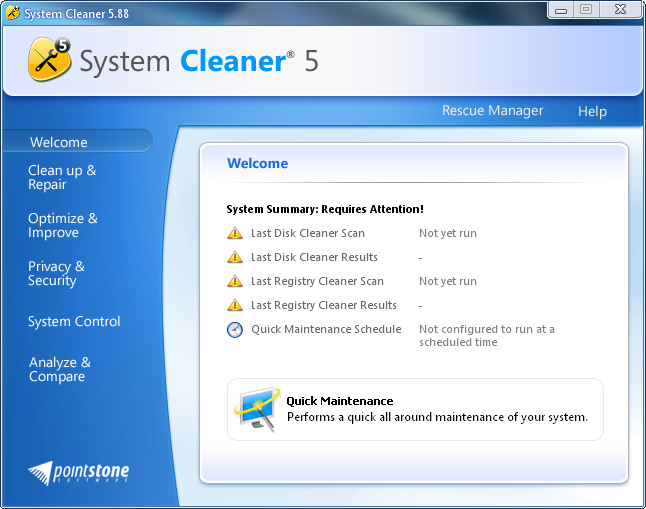Image resolution: width=646 pixels, height=509 pixels.
Task: Click the Last Disk Cleaner Scan label
Action: point(308,233)
